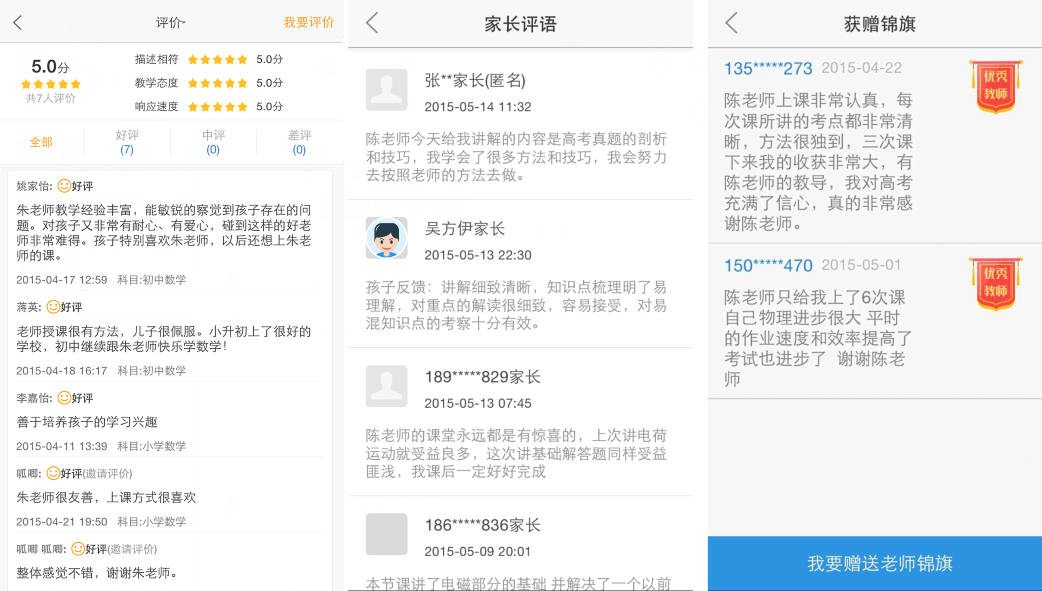Tap 吴方伊家长 cartoon avatar
The width and height of the screenshot is (1042, 591).
[386, 238]
